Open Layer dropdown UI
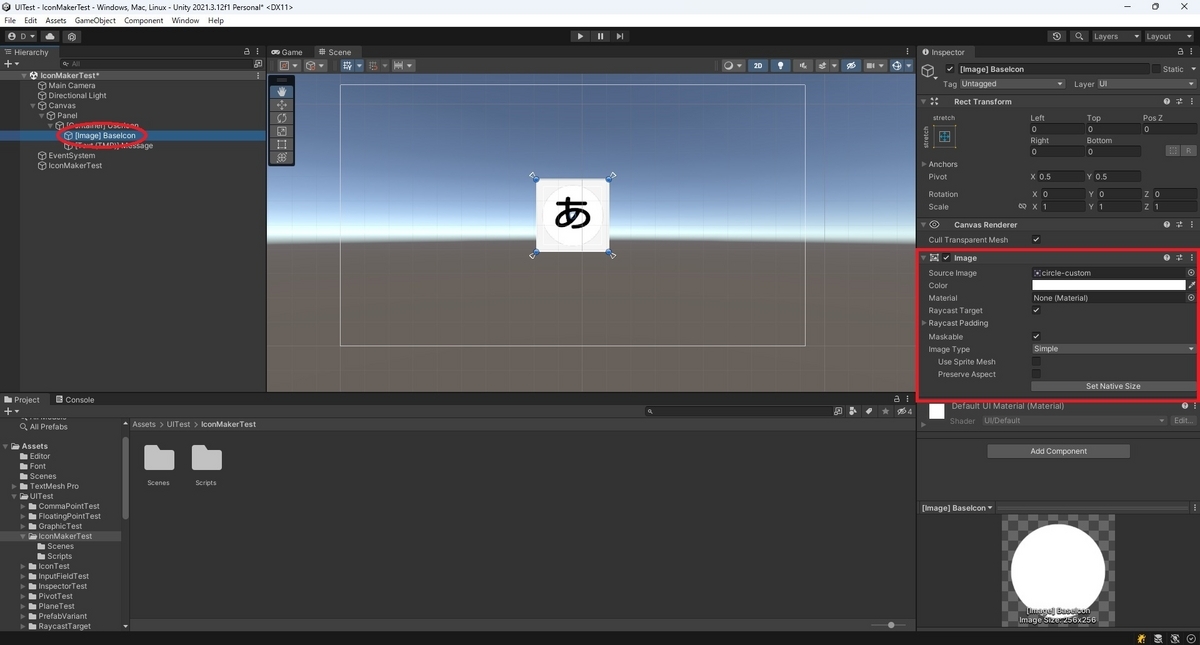1200x645 pixels. point(1147,84)
